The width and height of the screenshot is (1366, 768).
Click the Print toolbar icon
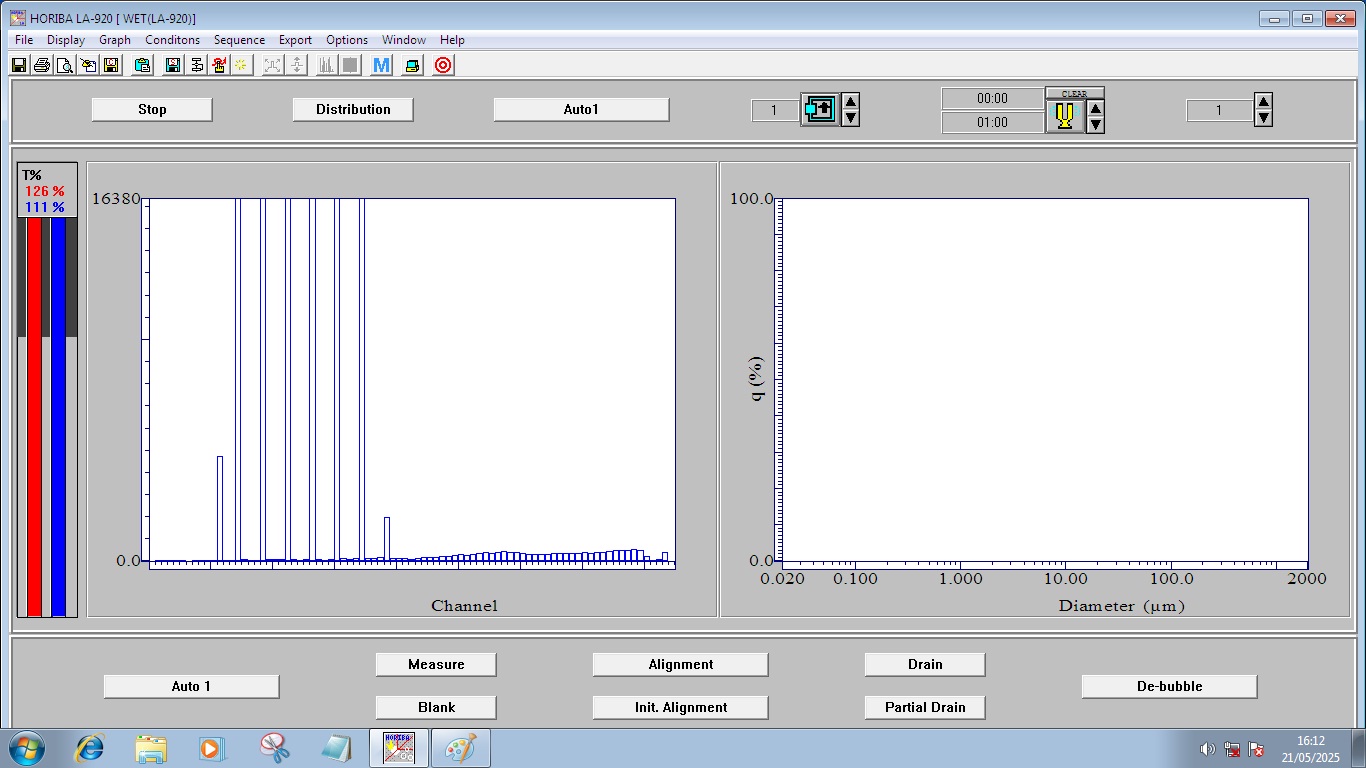pos(42,65)
